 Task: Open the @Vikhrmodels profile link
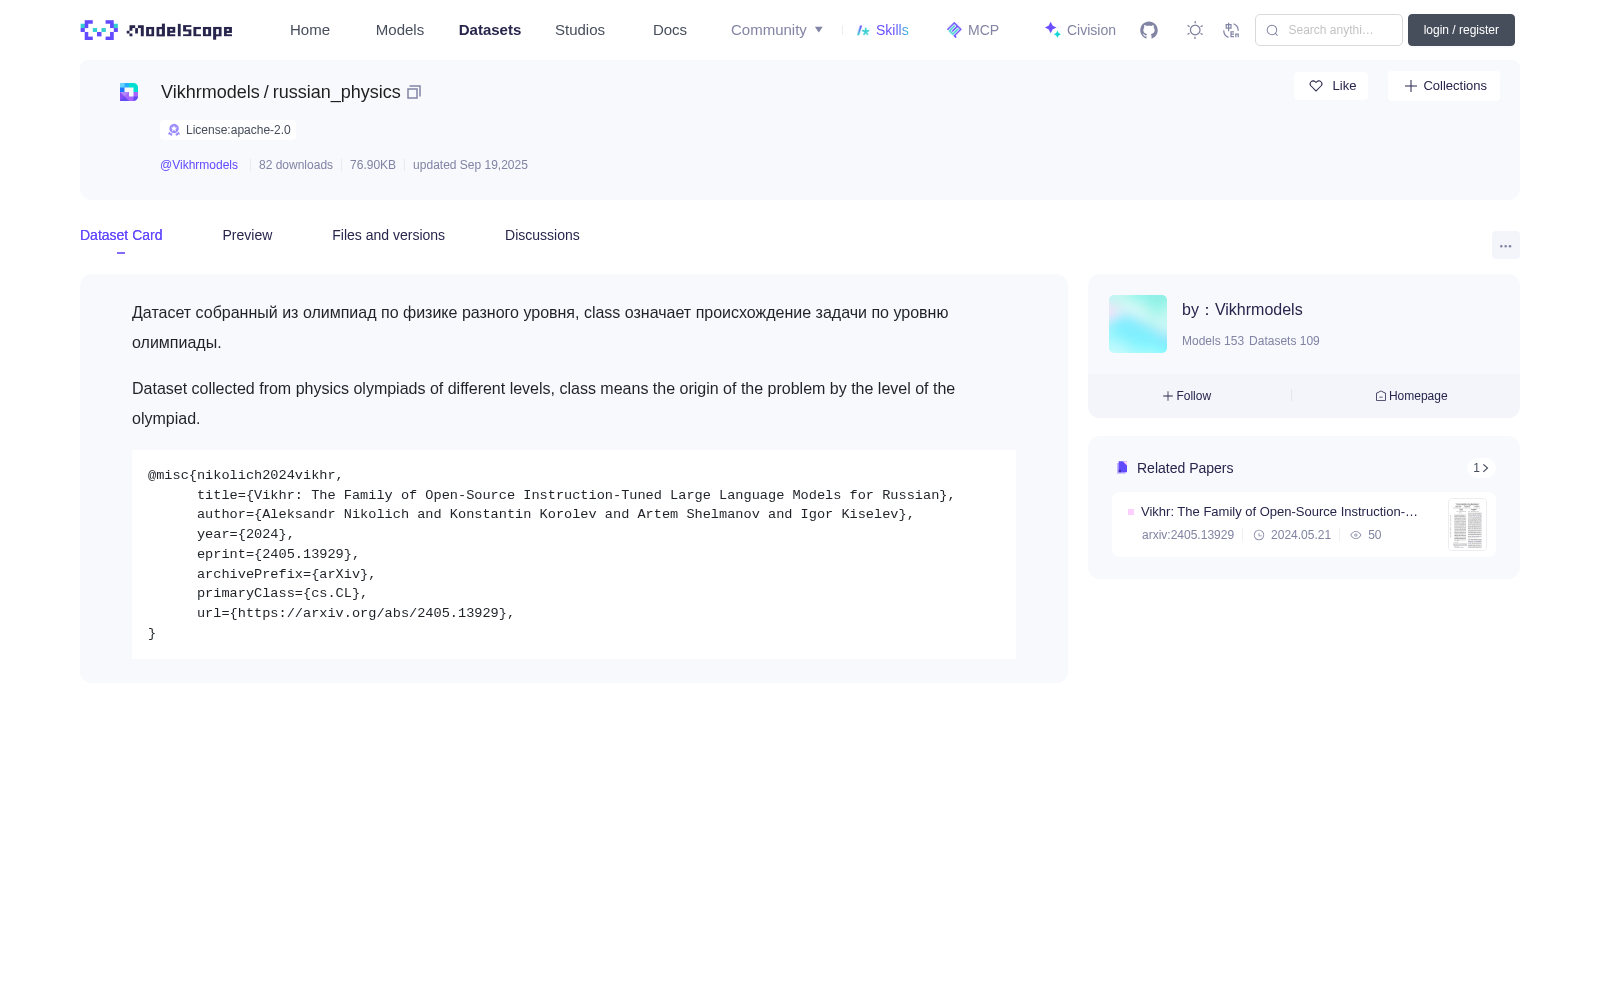pyautogui.click(x=199, y=165)
